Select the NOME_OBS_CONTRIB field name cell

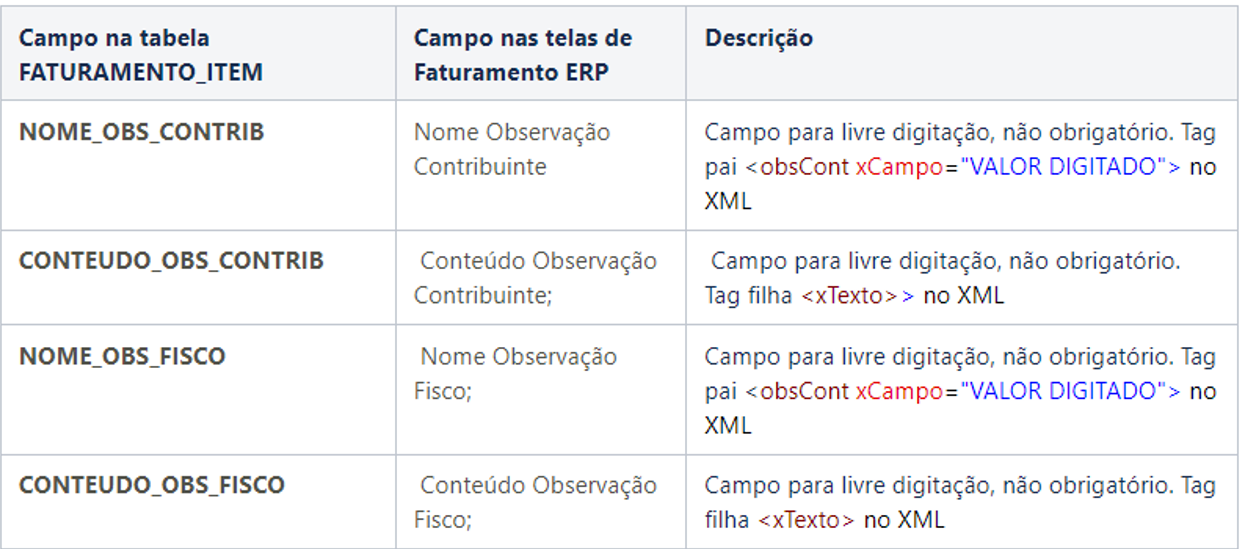(x=142, y=132)
